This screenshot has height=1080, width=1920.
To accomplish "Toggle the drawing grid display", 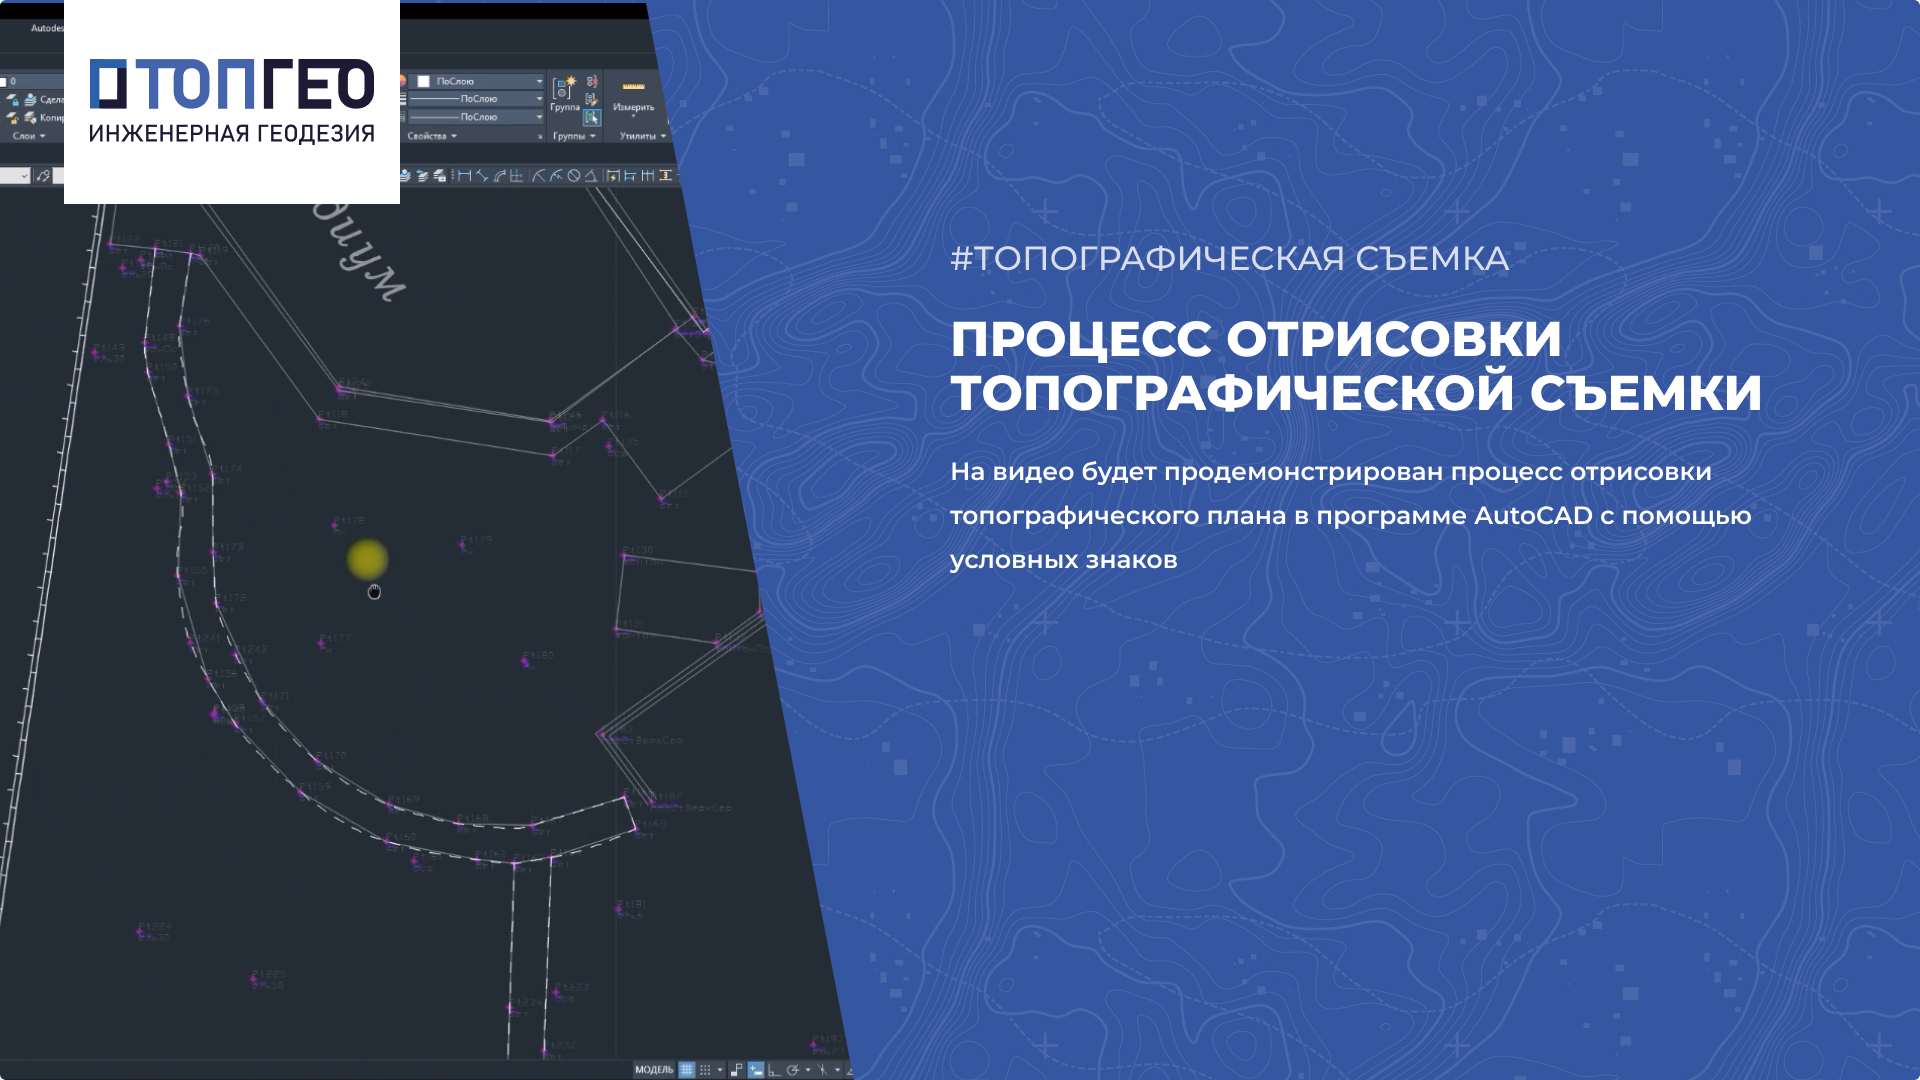I will 687,1070.
